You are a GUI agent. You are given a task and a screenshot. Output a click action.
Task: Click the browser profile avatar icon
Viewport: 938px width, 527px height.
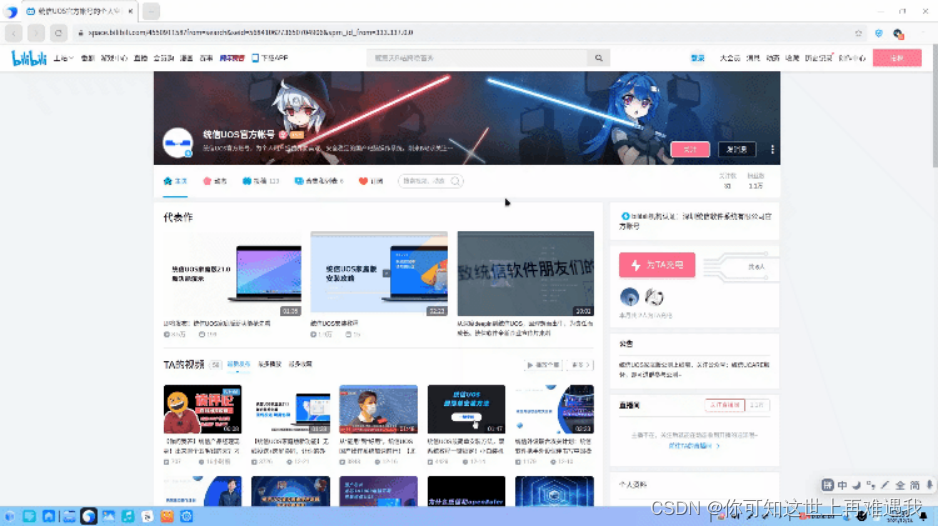pyautogui.click(x=898, y=33)
